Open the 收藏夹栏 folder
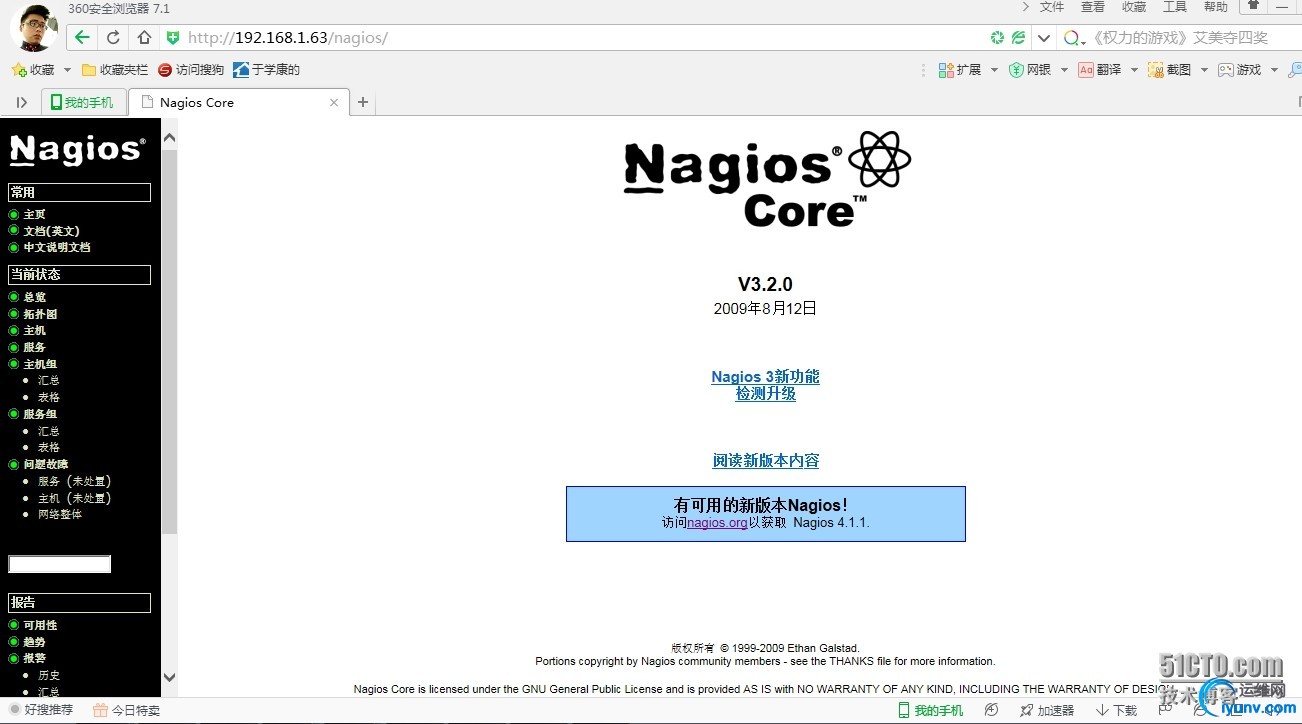The width and height of the screenshot is (1302, 724). click(114, 70)
